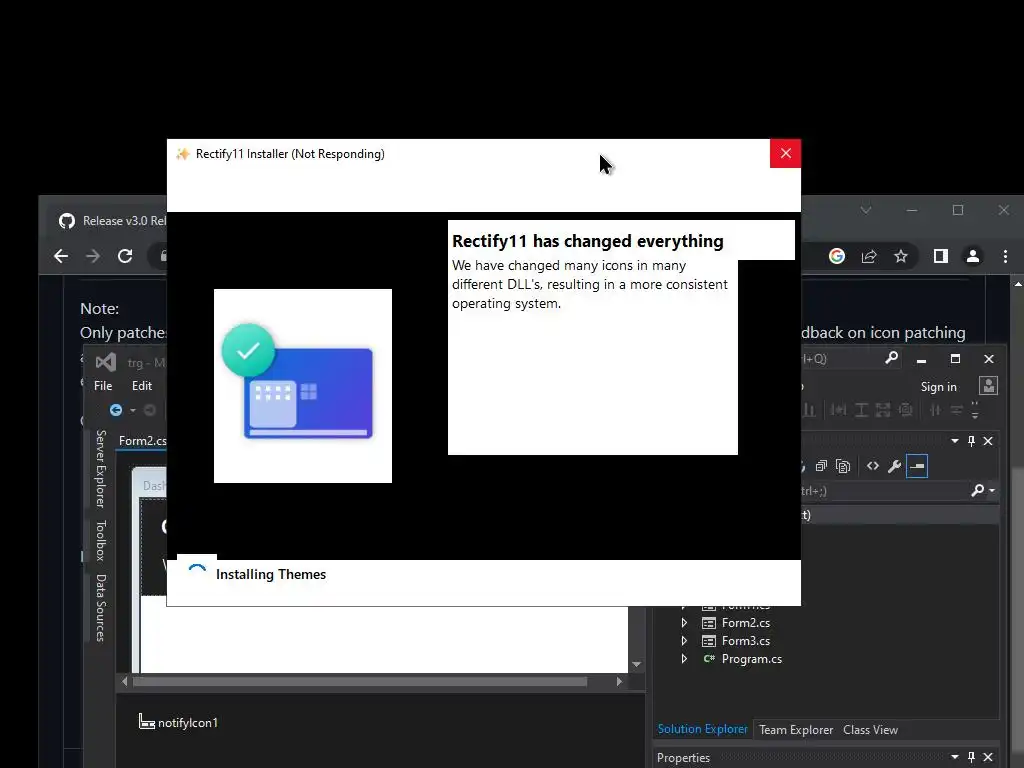Viewport: 1024px width, 768px height.
Task: Select Form3.cs in Solution Explorer
Action: (x=745, y=641)
